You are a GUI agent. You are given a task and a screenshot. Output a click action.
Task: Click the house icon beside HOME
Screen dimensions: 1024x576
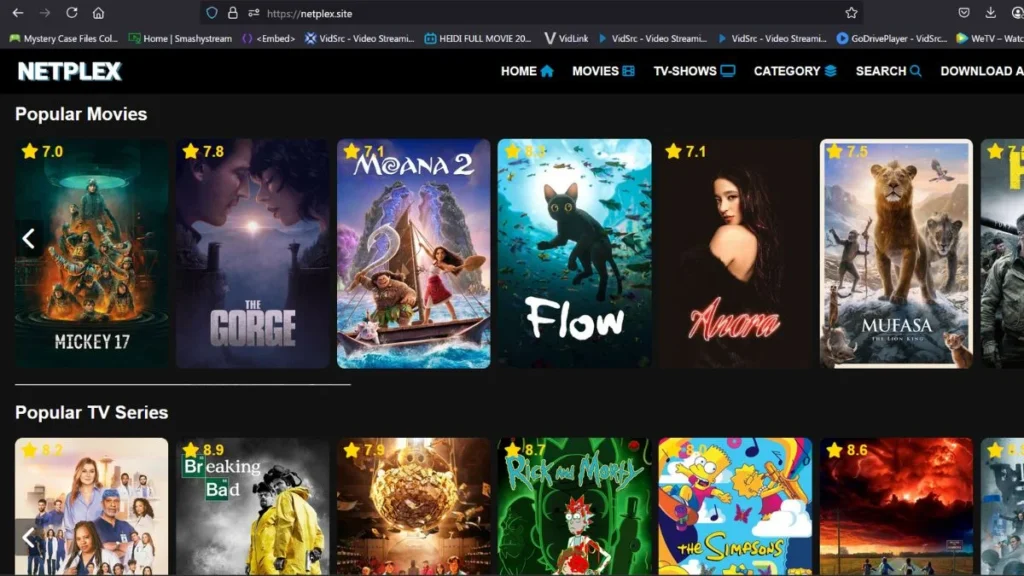(545, 71)
